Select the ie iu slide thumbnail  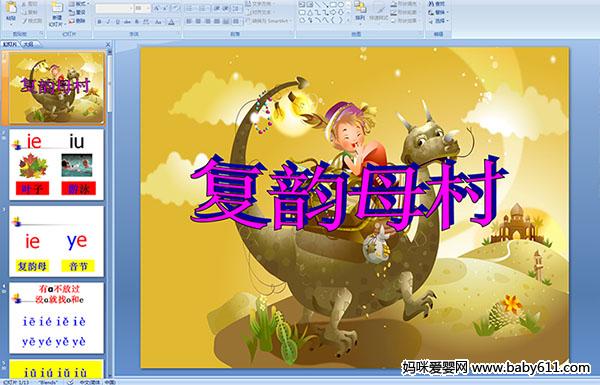coord(56,165)
